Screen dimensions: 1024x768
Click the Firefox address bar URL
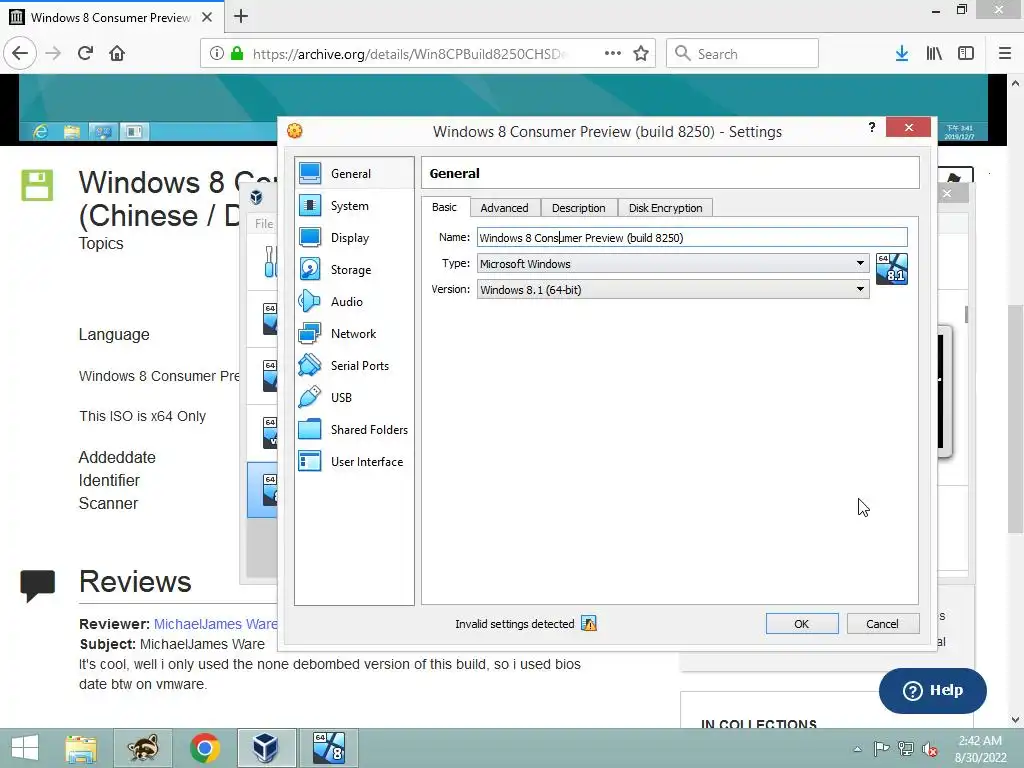(410, 54)
